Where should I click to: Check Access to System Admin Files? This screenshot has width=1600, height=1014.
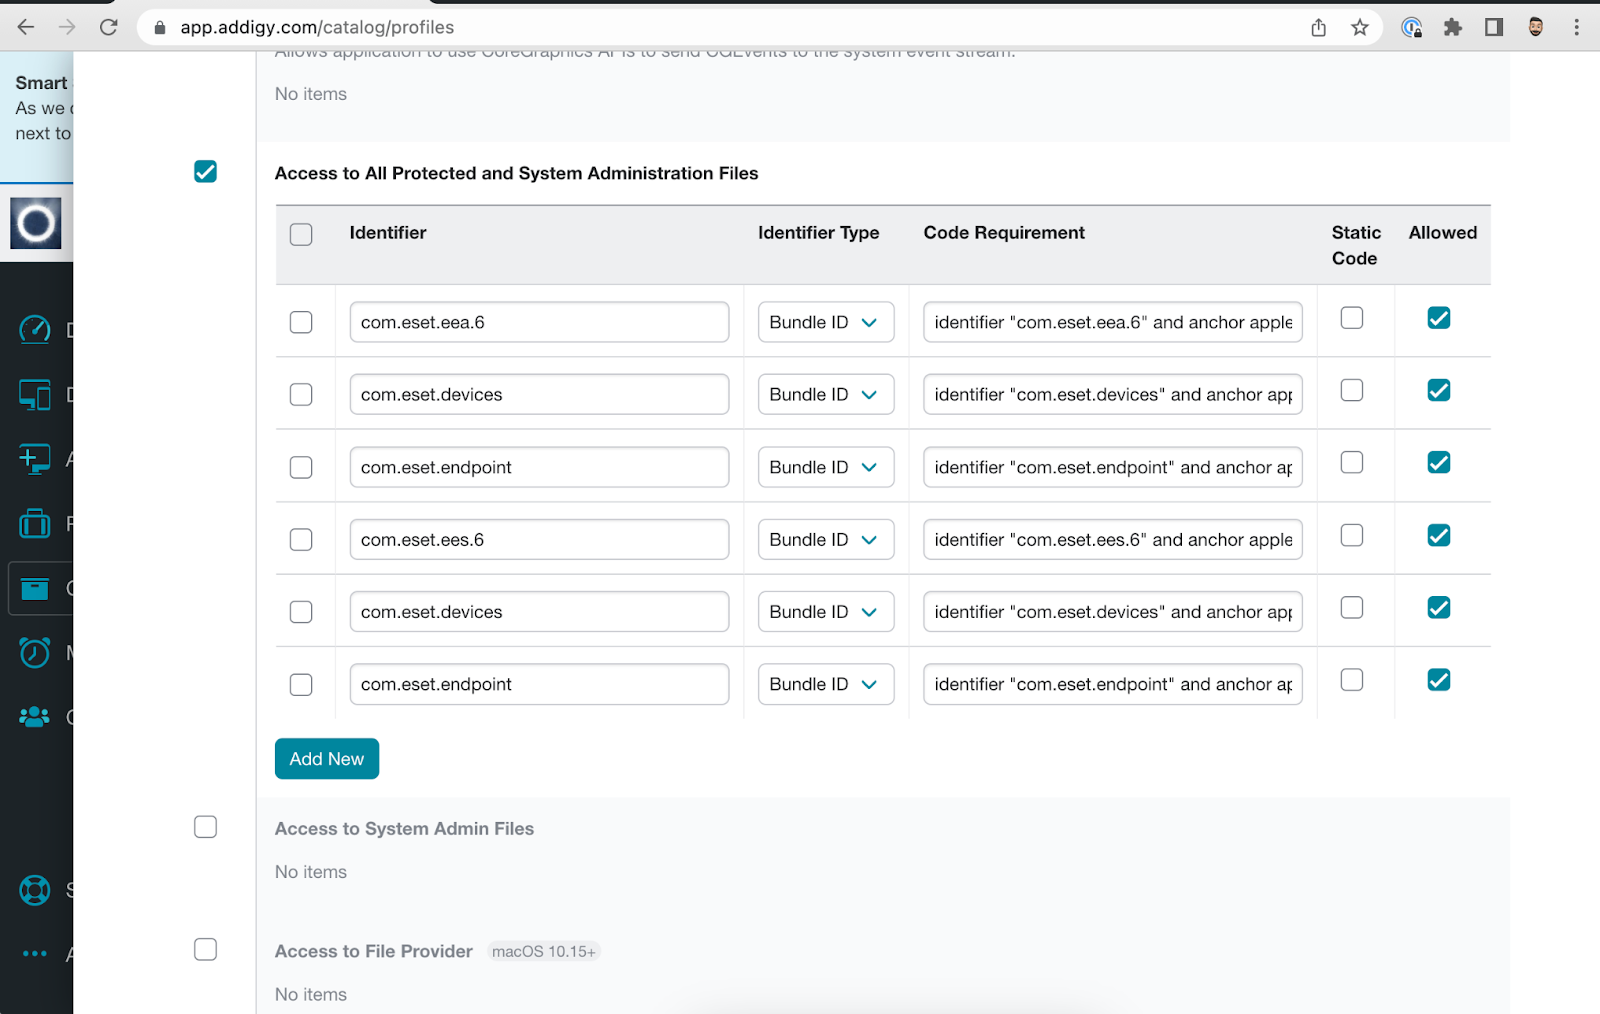click(204, 826)
